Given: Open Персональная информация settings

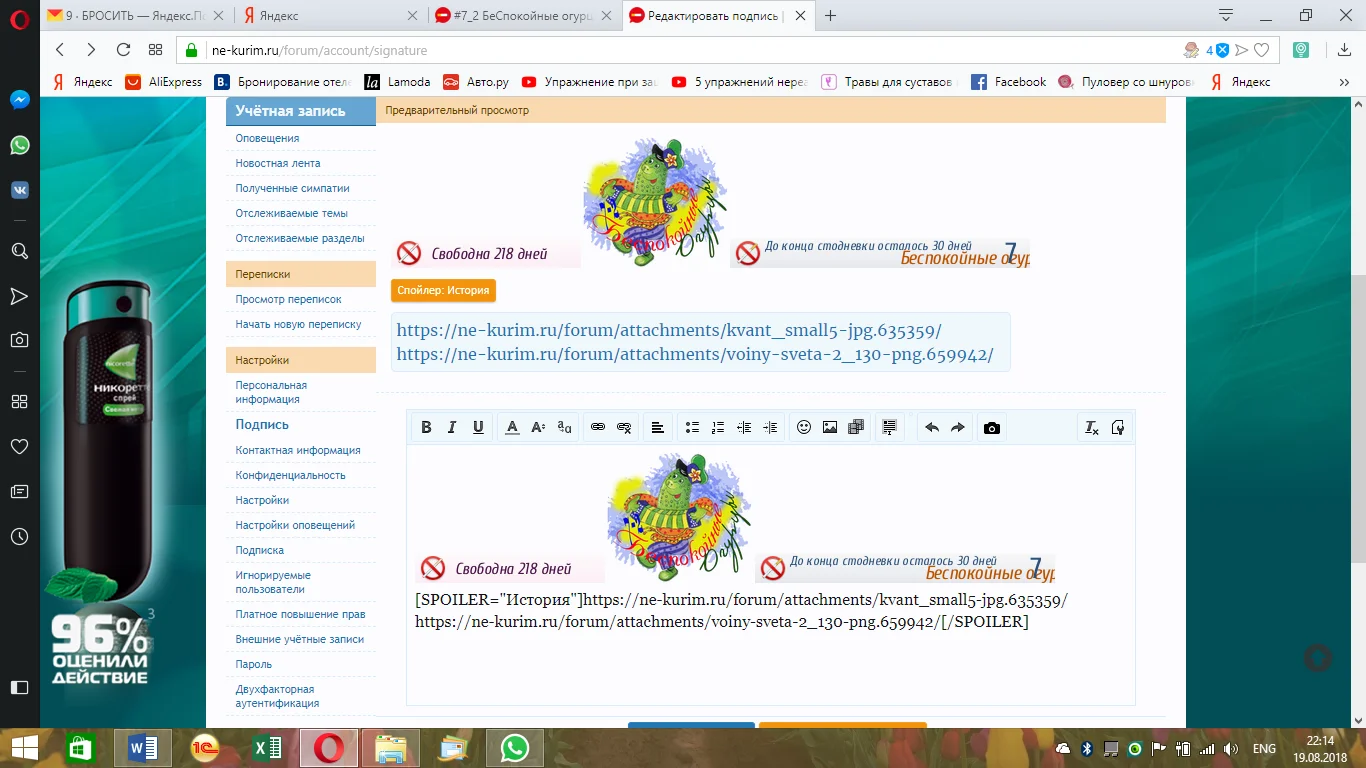Looking at the screenshot, I should point(271,392).
